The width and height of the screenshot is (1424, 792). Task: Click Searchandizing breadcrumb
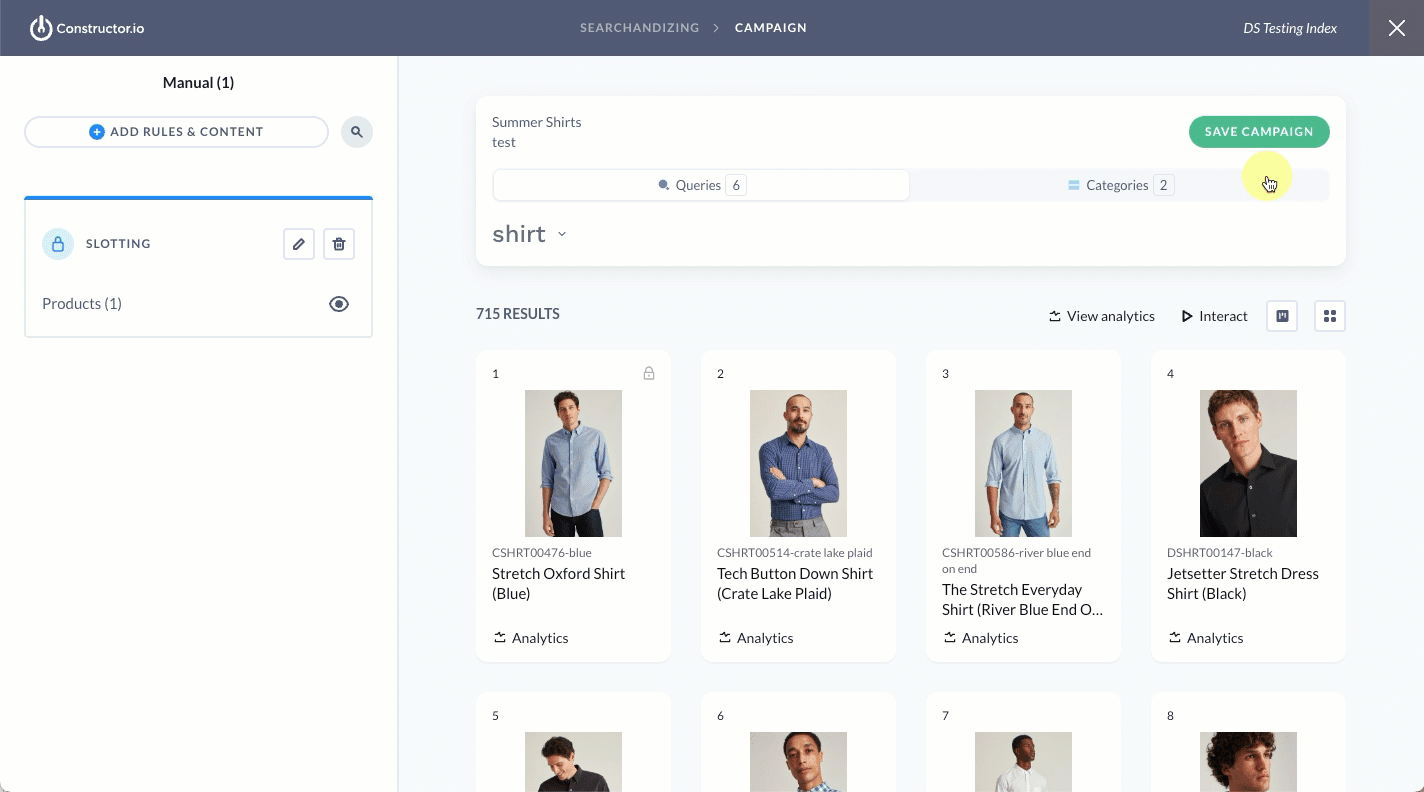pyautogui.click(x=640, y=28)
